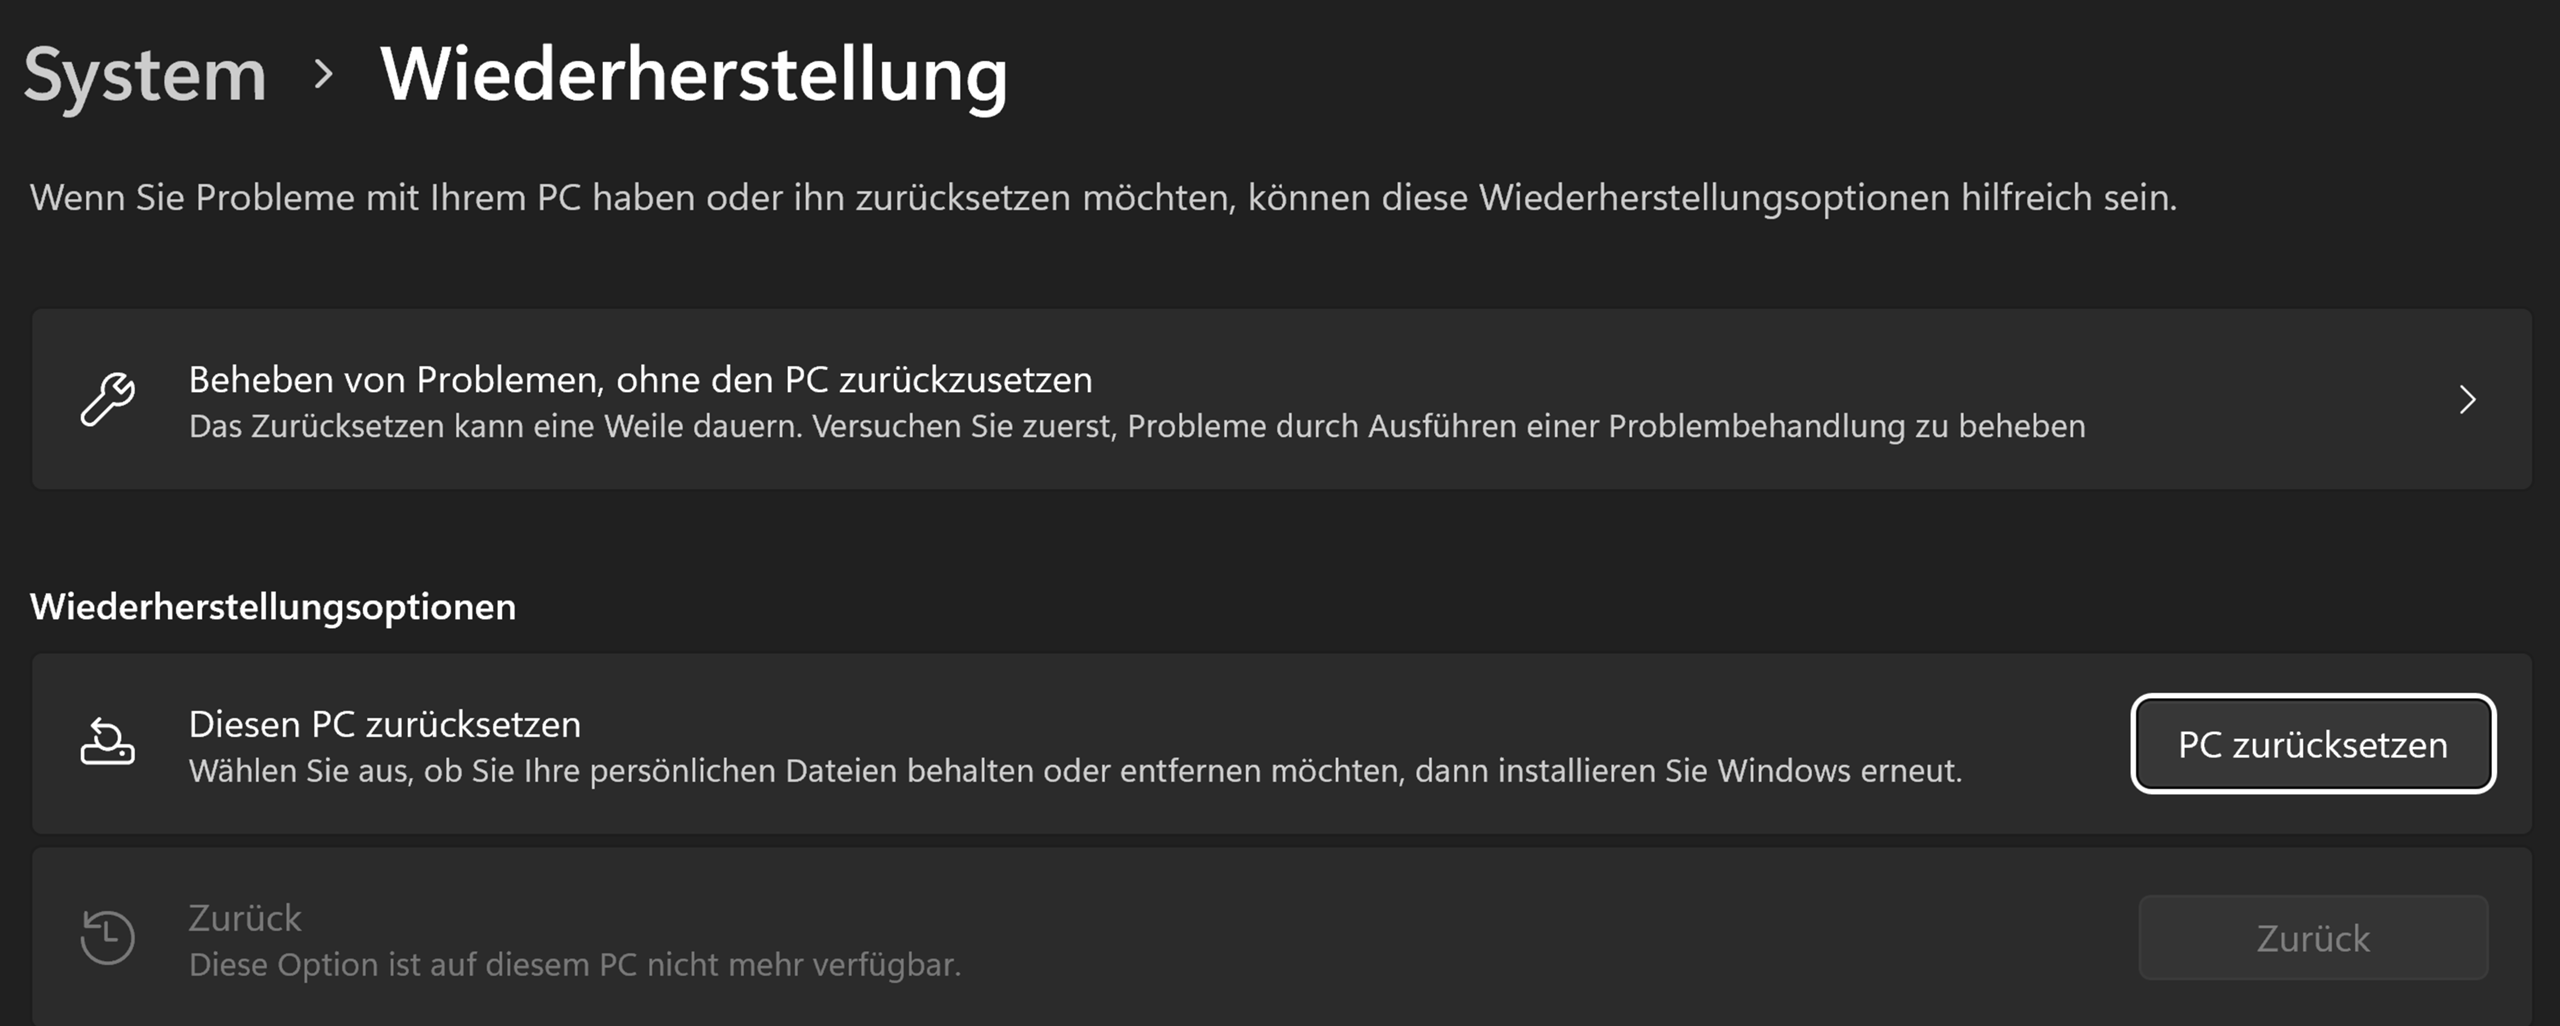This screenshot has width=2560, height=1026.
Task: Click the reset PC drive icon
Action: [x=107, y=742]
